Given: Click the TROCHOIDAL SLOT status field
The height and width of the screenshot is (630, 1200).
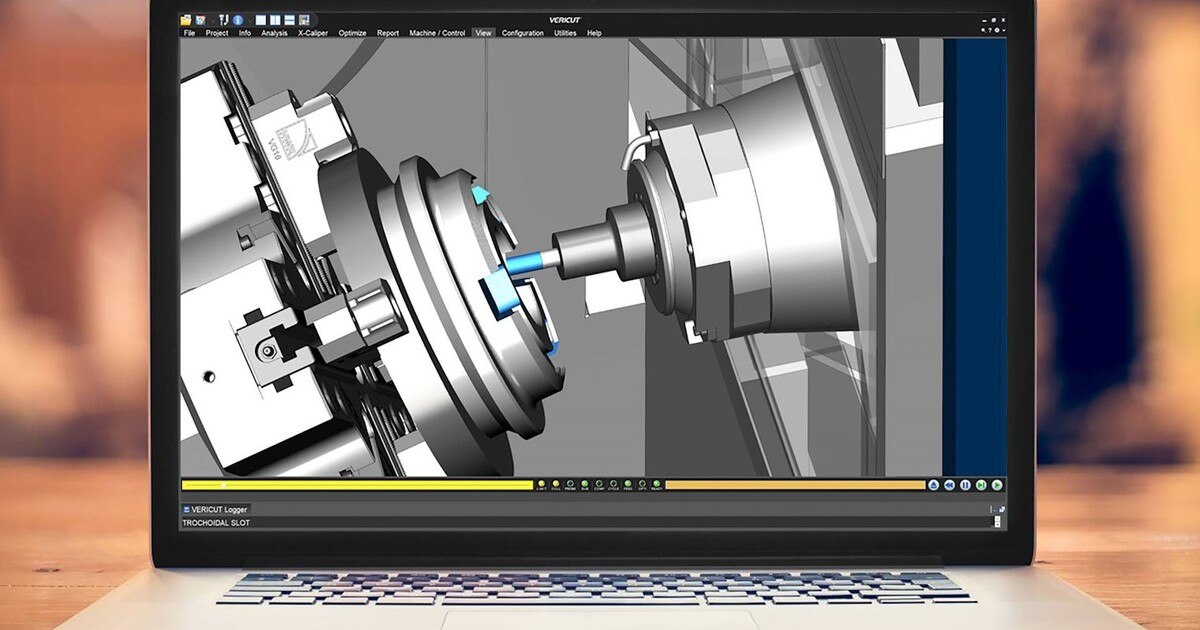Looking at the screenshot, I should tap(215, 521).
